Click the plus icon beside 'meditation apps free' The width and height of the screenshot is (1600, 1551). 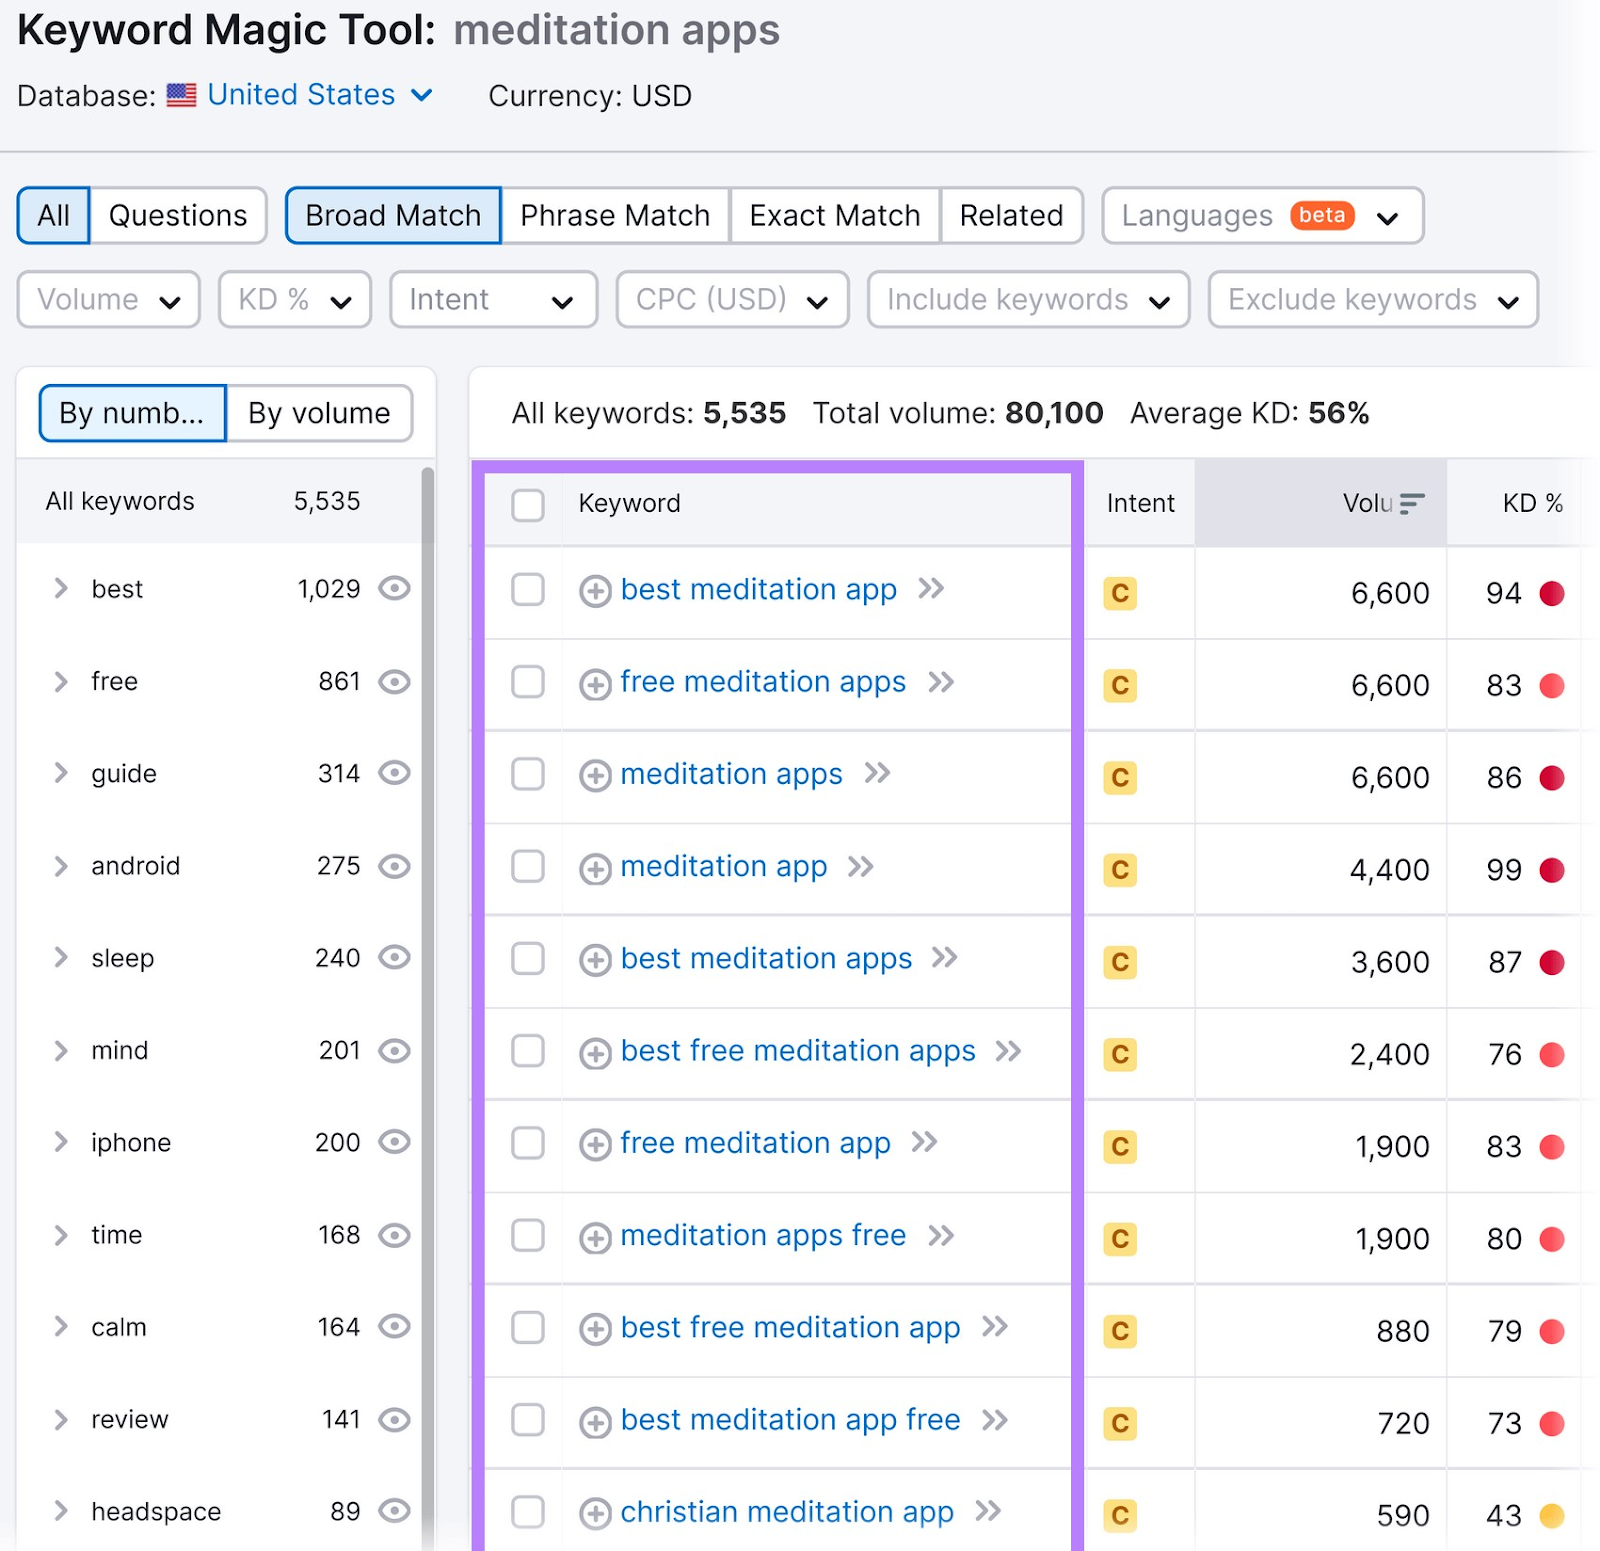(x=595, y=1238)
